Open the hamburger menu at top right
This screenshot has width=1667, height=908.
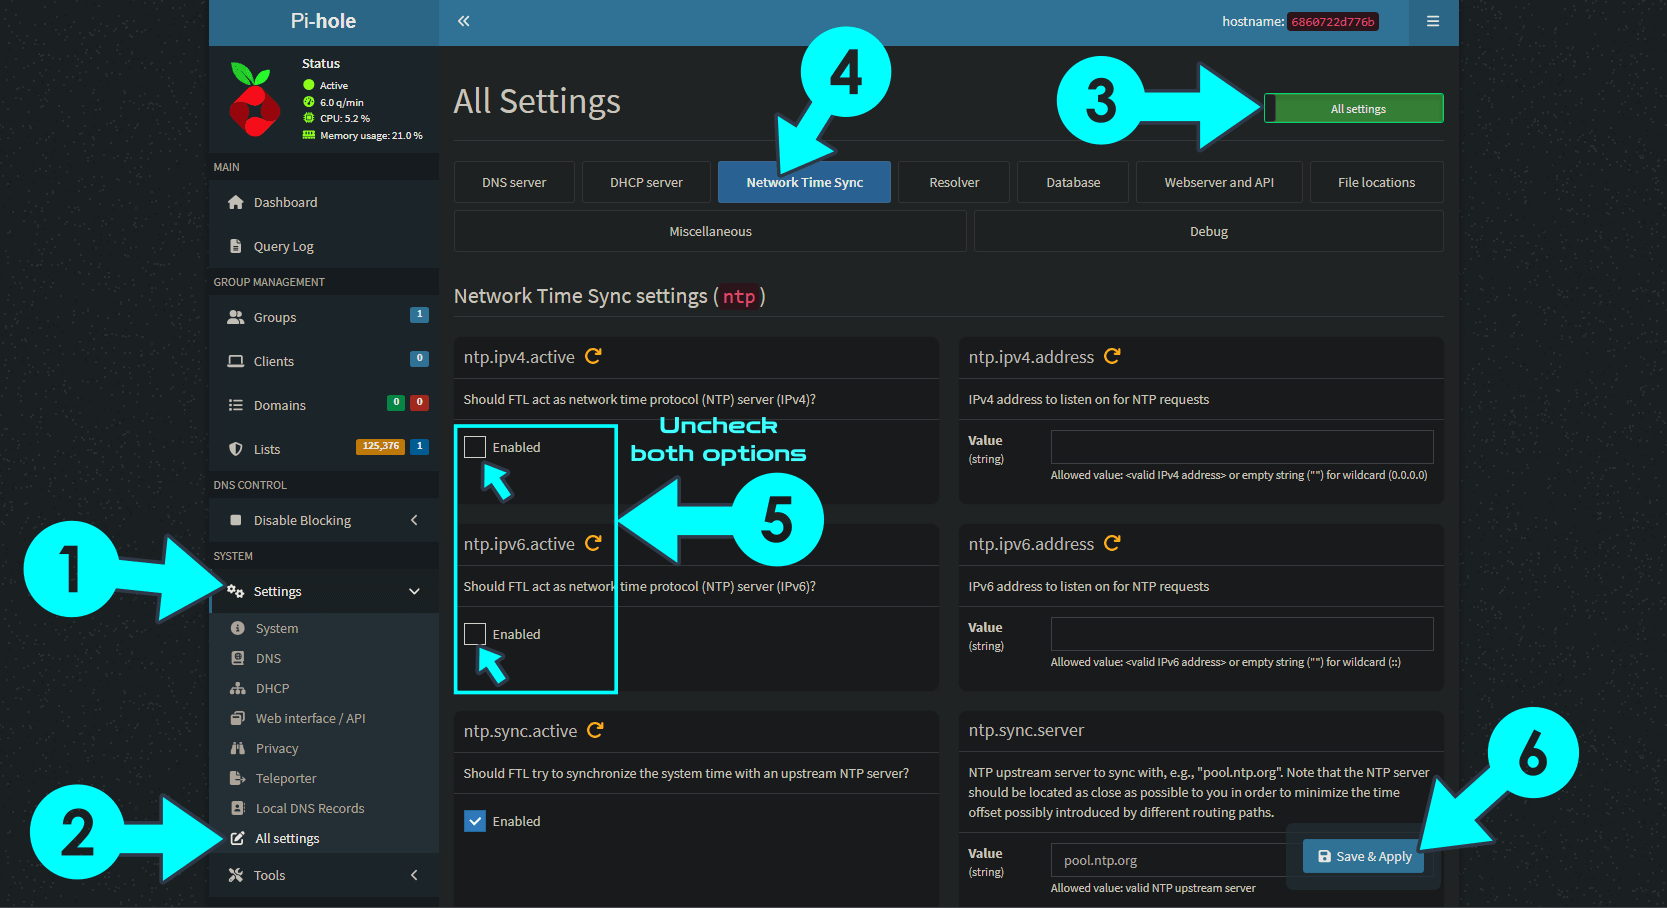click(1433, 21)
